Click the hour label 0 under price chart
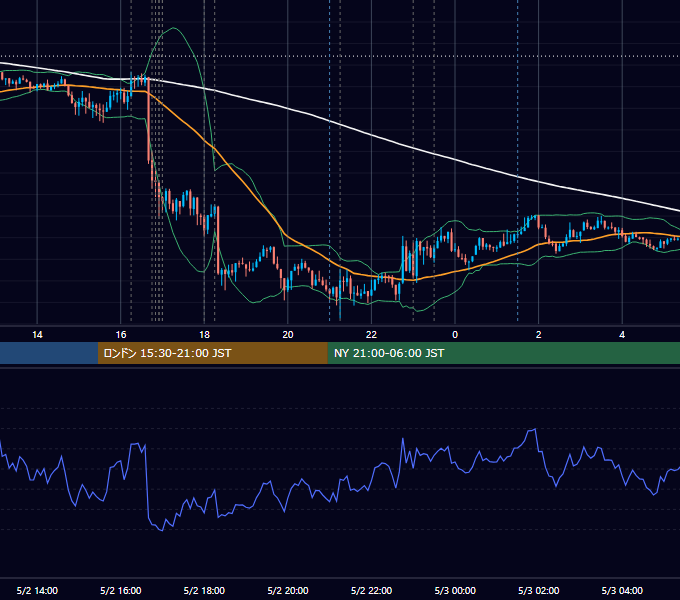This screenshot has height=600, width=680. point(455,335)
